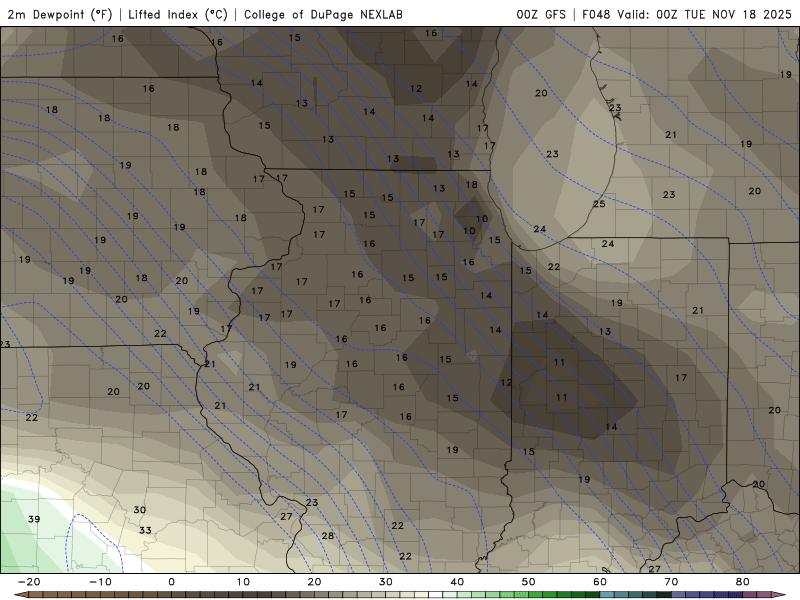Select the "80" label on the color scale
This screenshot has height=600, width=800.
(743, 582)
